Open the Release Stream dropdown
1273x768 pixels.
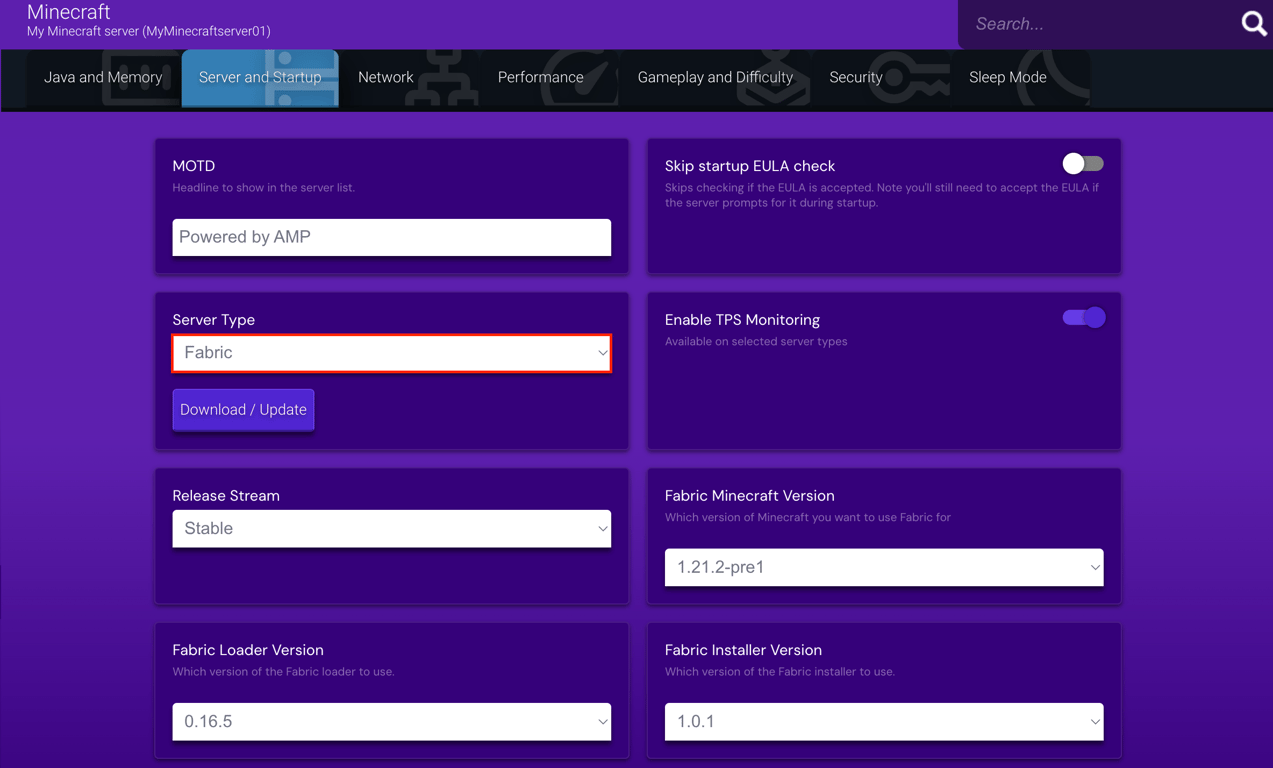pos(391,528)
